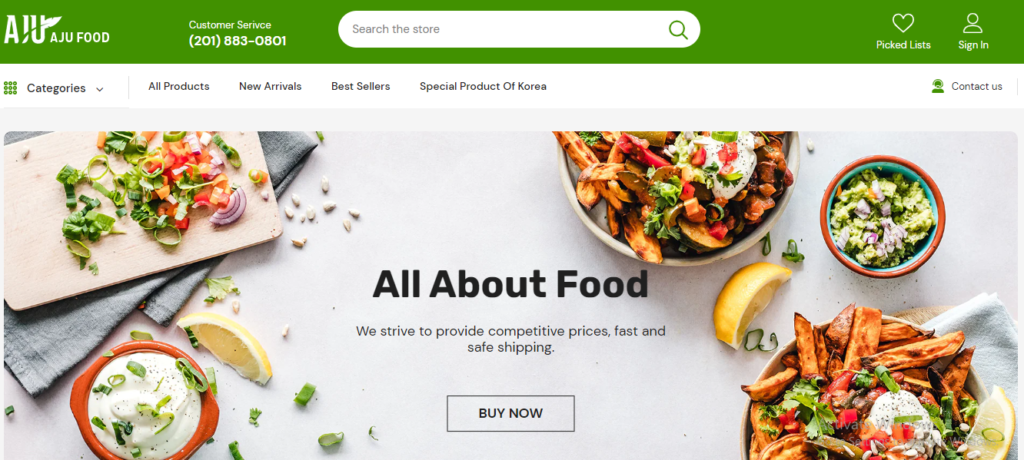
Task: Click the Picked Lists label
Action: (x=903, y=45)
